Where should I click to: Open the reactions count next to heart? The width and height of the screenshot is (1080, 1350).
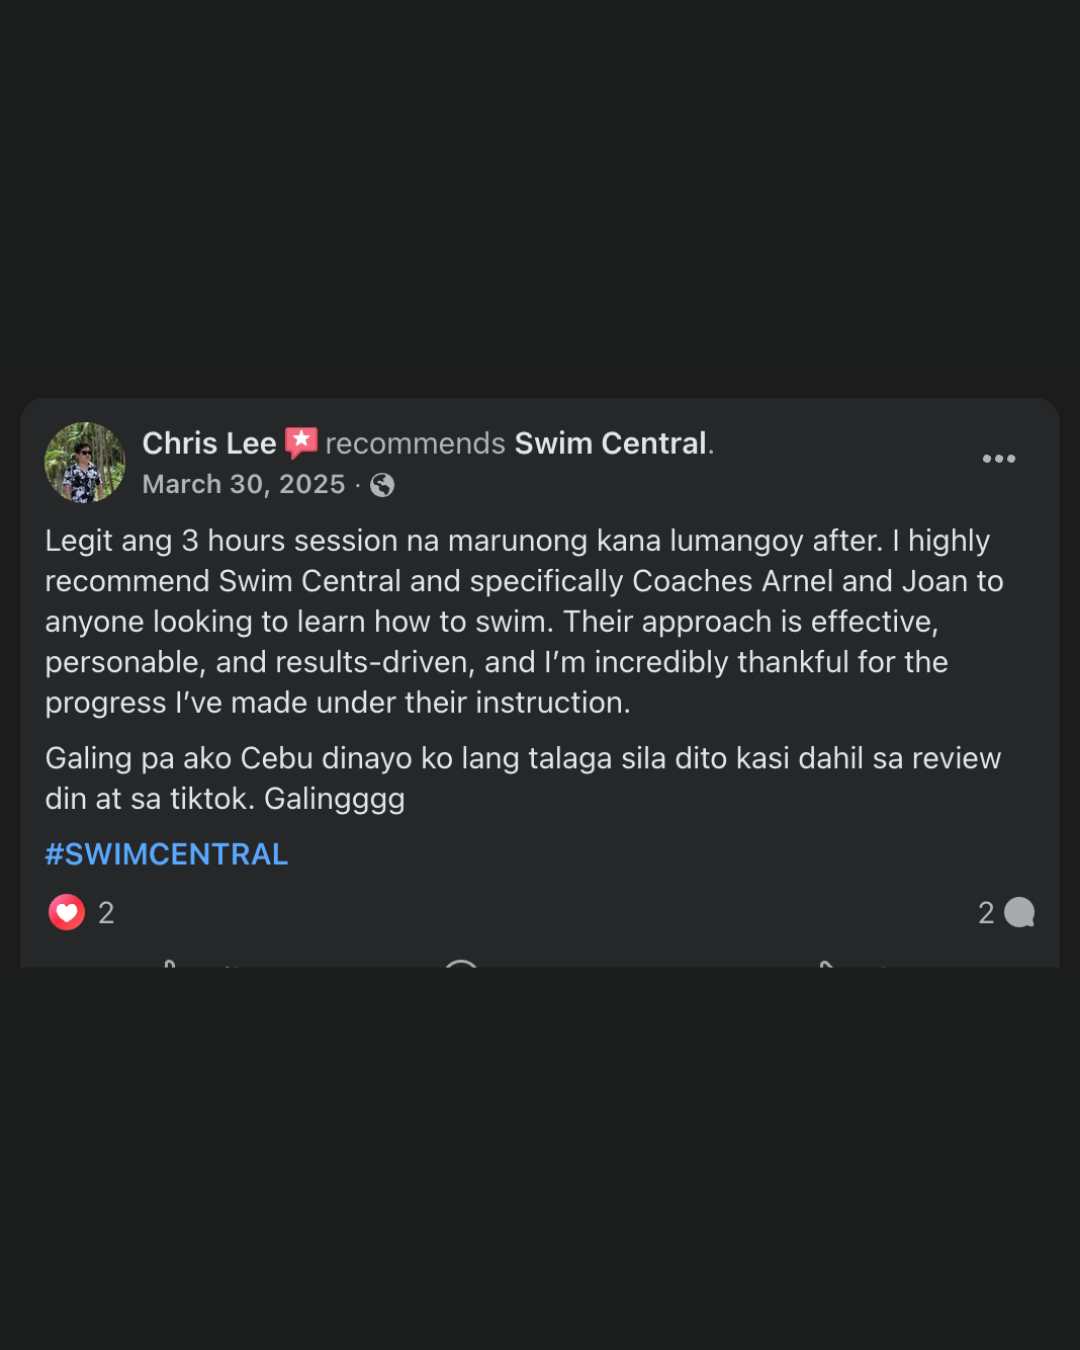pos(106,912)
